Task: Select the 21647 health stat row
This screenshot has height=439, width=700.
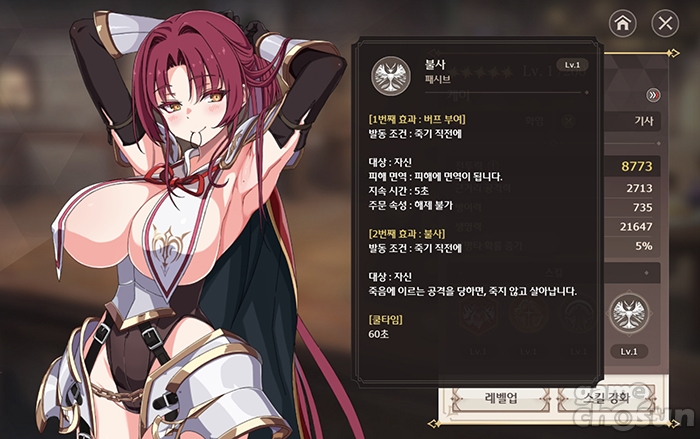Action: pyautogui.click(x=632, y=226)
